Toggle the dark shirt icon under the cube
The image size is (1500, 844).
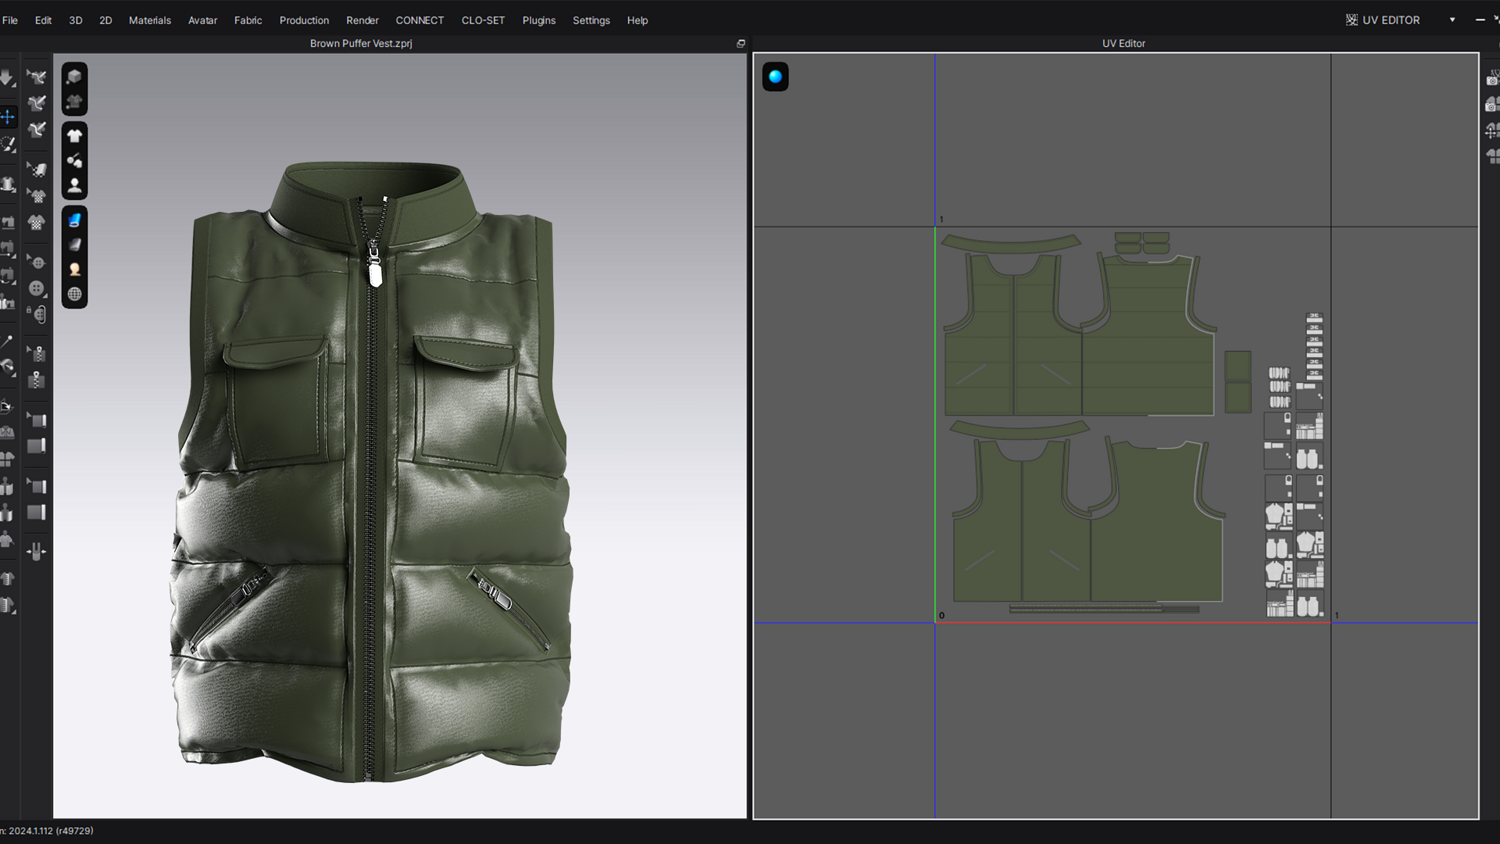pyautogui.click(x=74, y=101)
